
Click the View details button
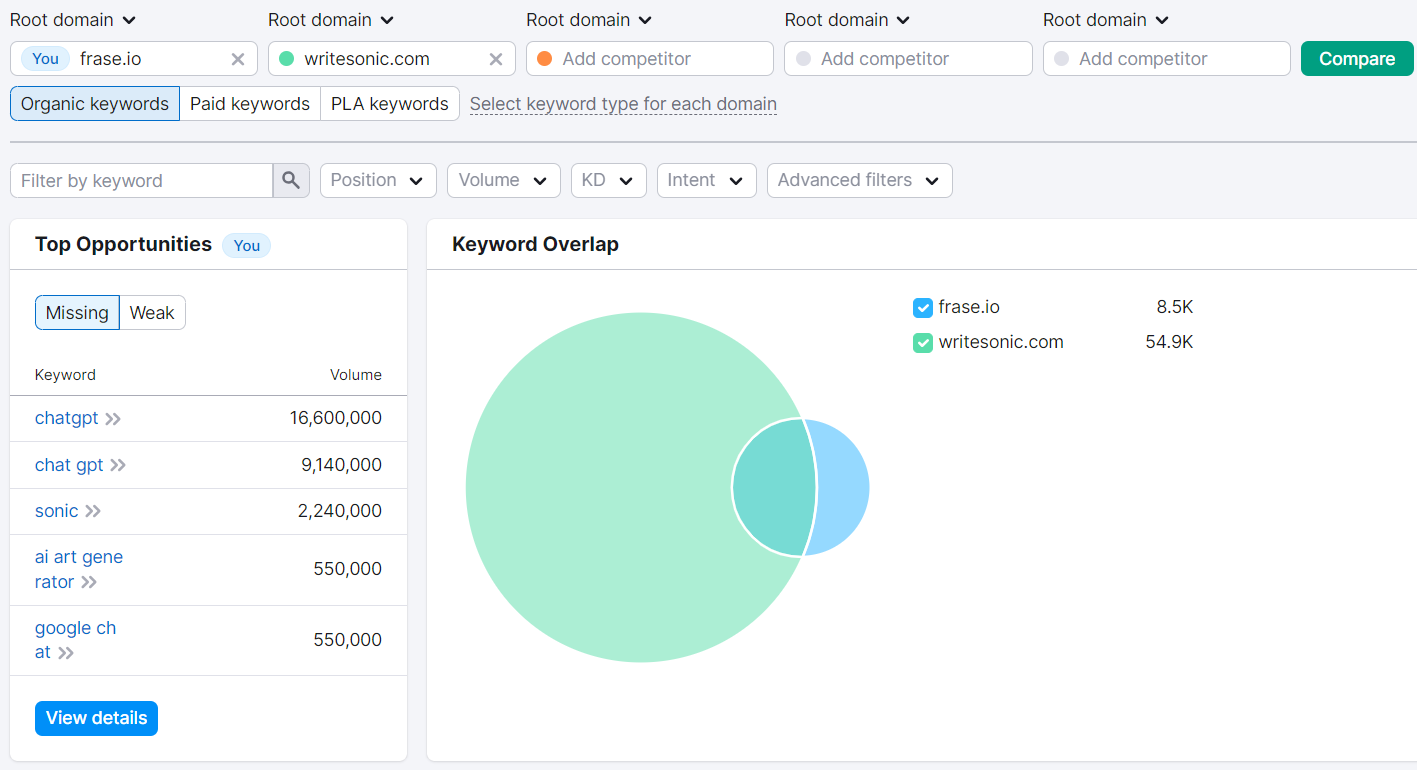pyautogui.click(x=96, y=718)
